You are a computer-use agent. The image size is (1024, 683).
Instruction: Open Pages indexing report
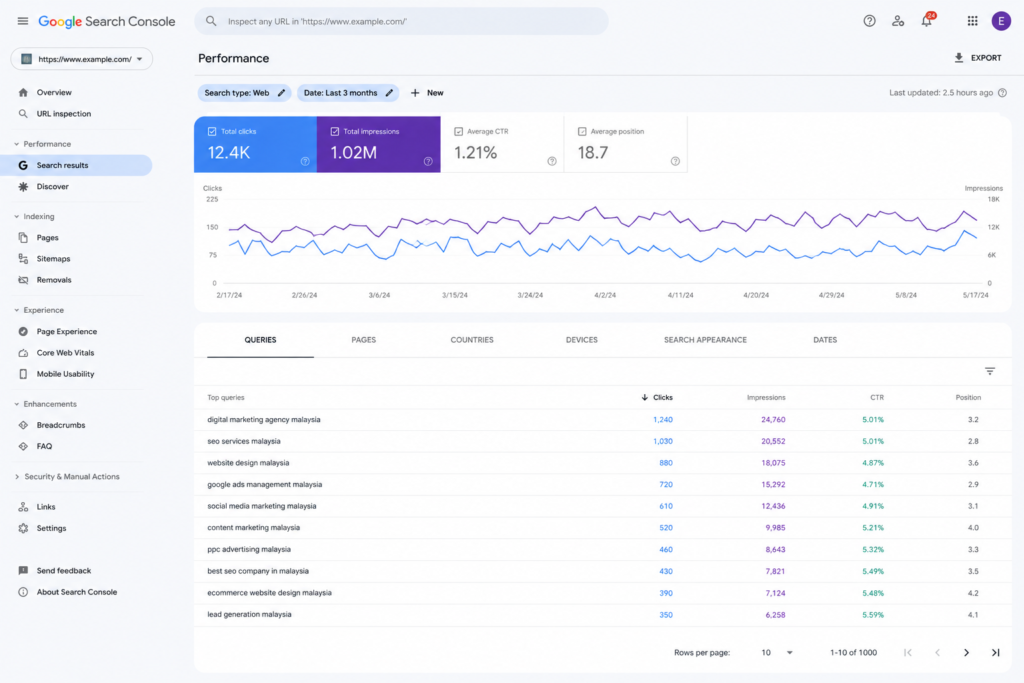click(x=47, y=238)
